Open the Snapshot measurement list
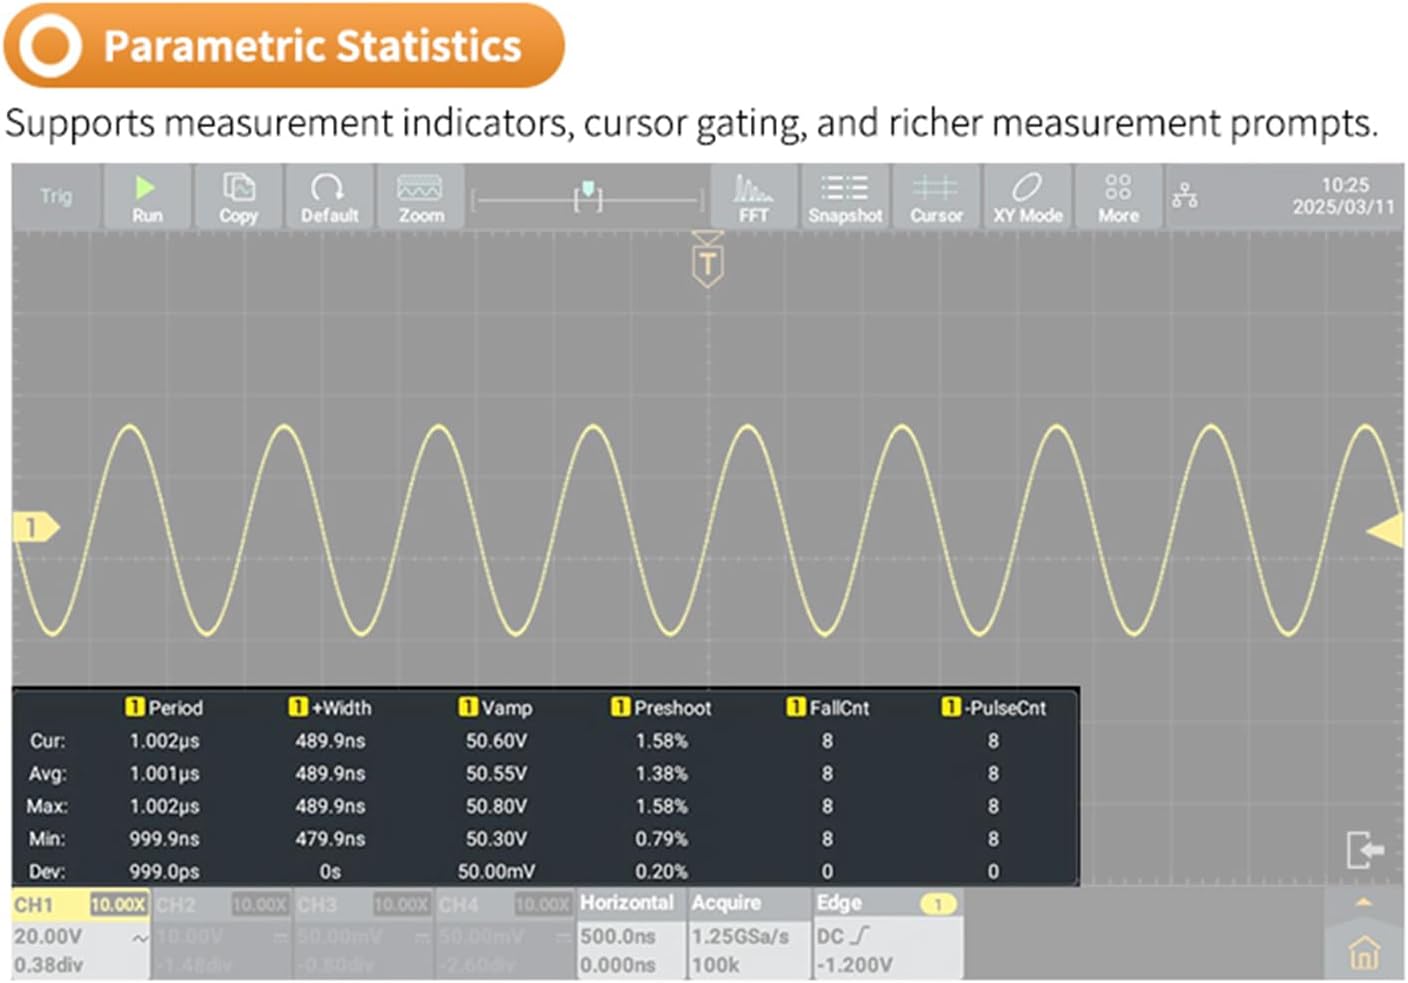 point(845,198)
